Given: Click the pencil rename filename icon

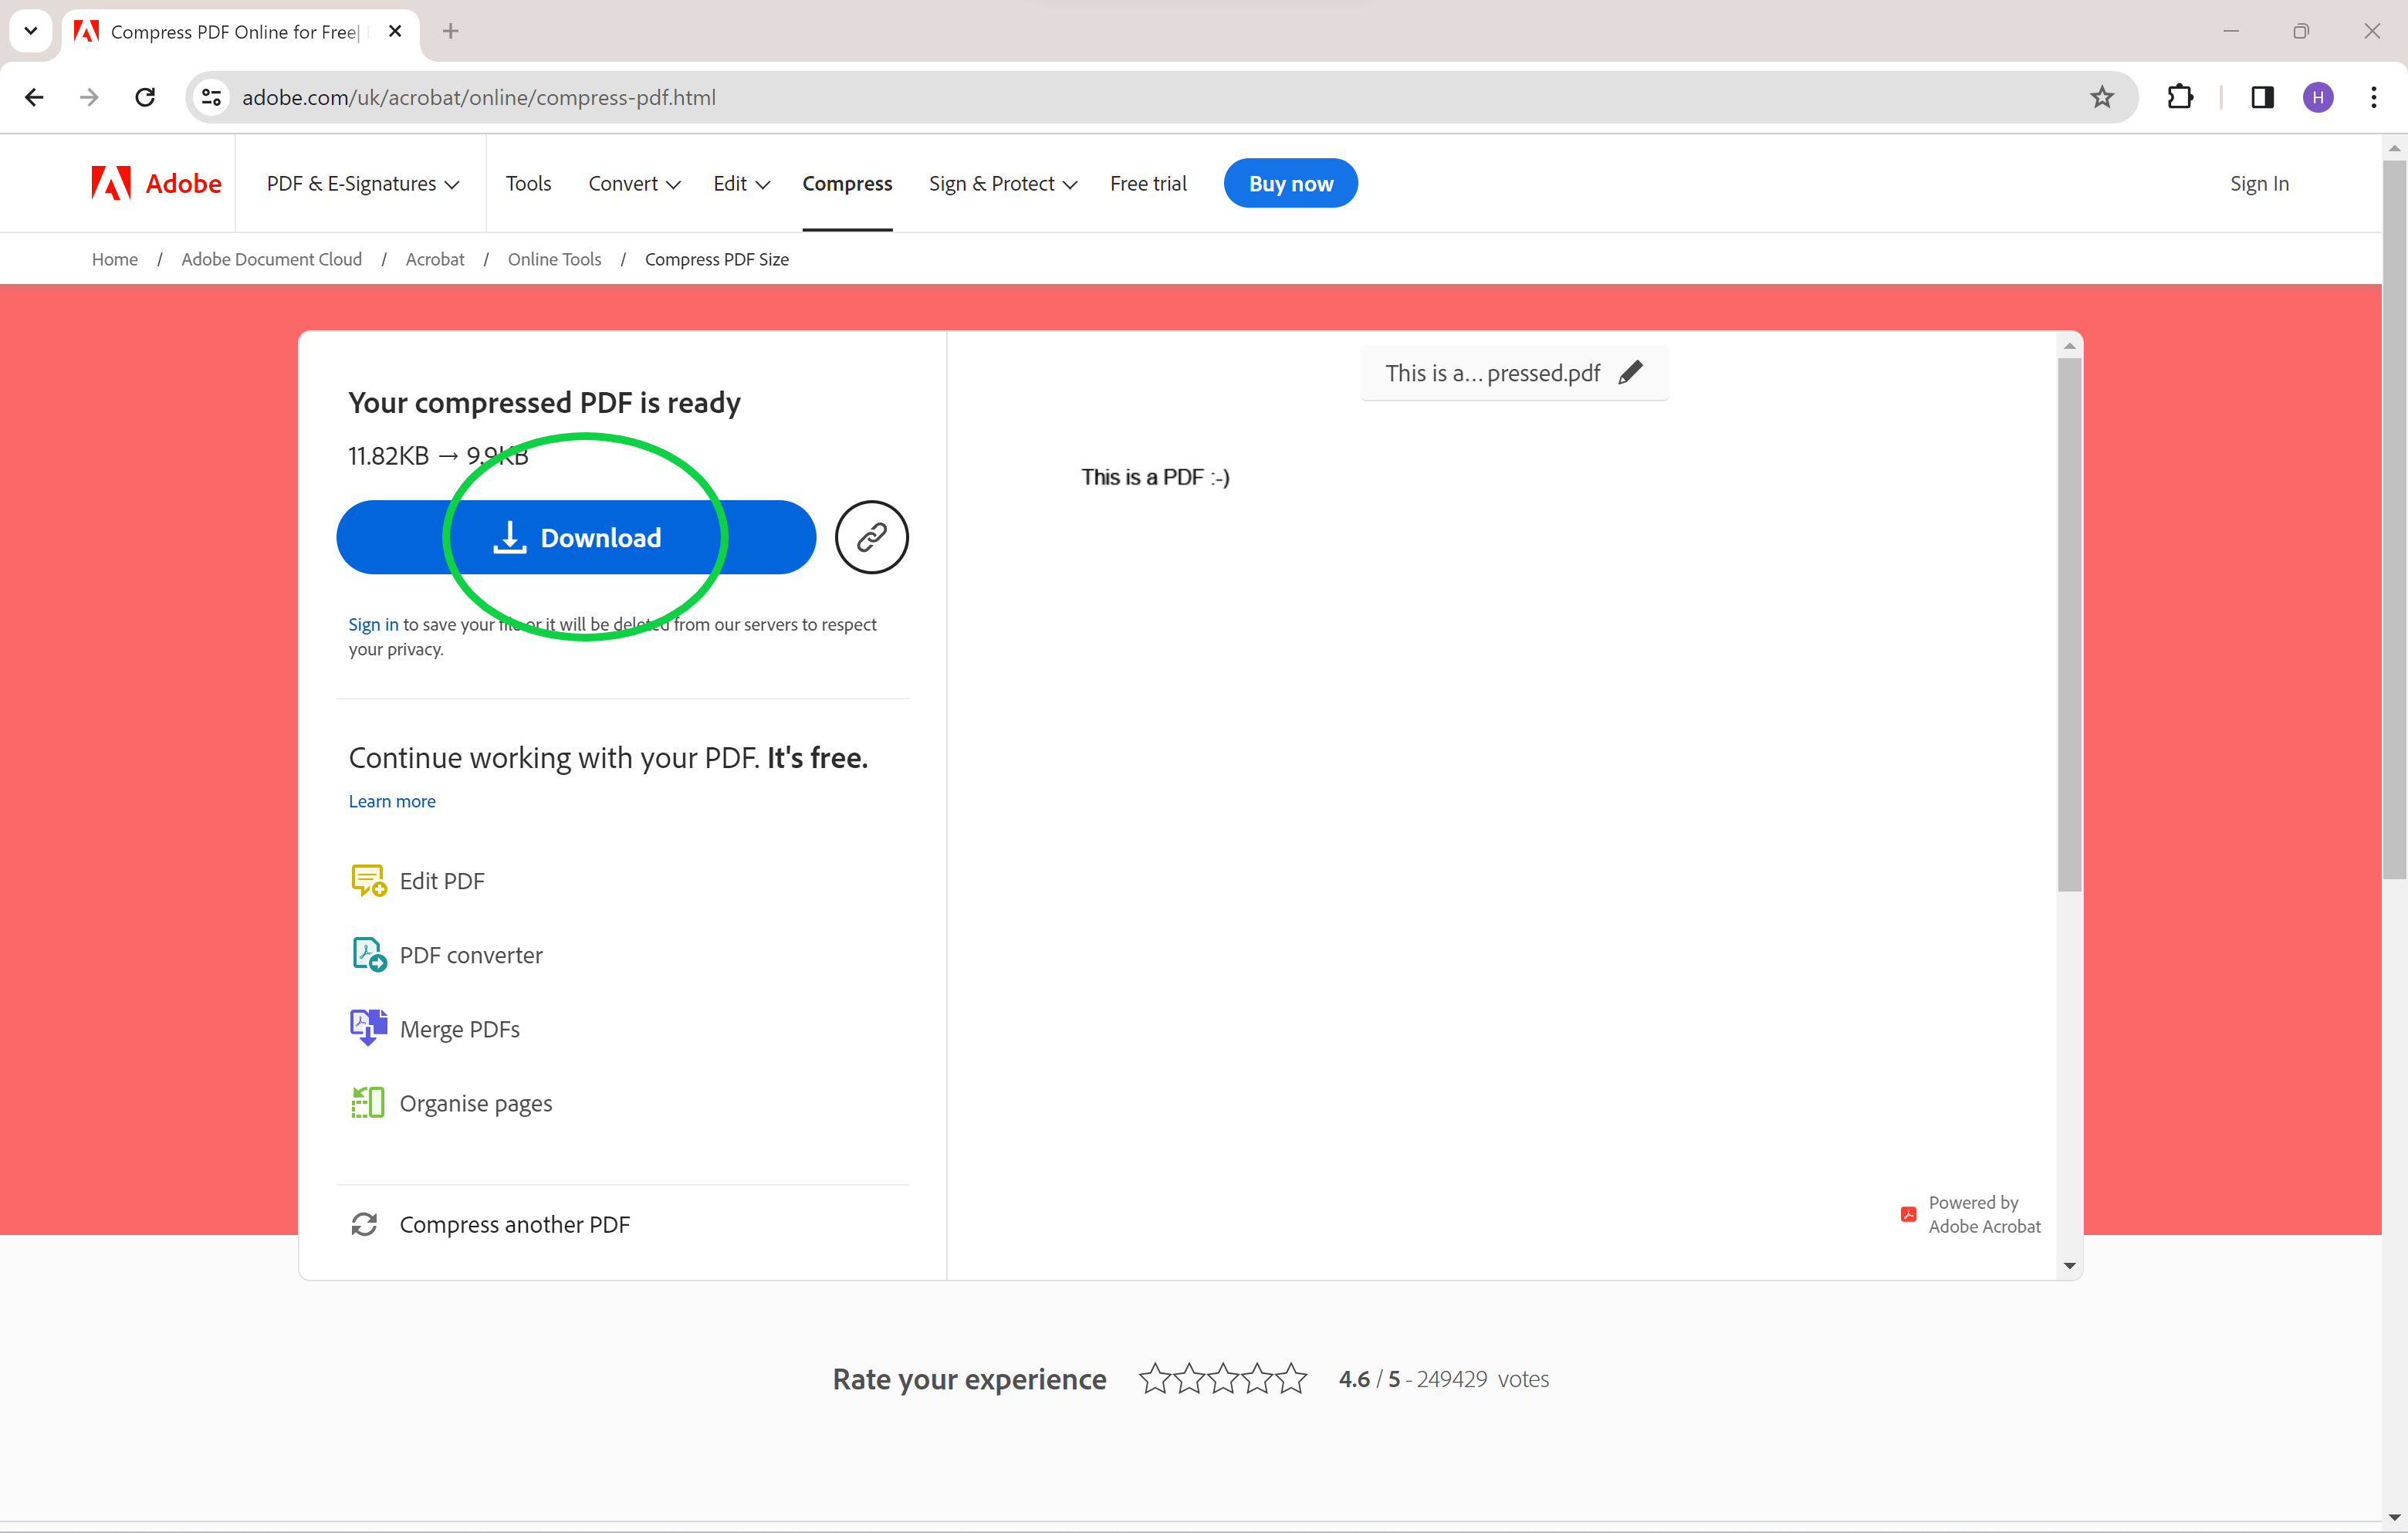Looking at the screenshot, I should coord(1630,373).
